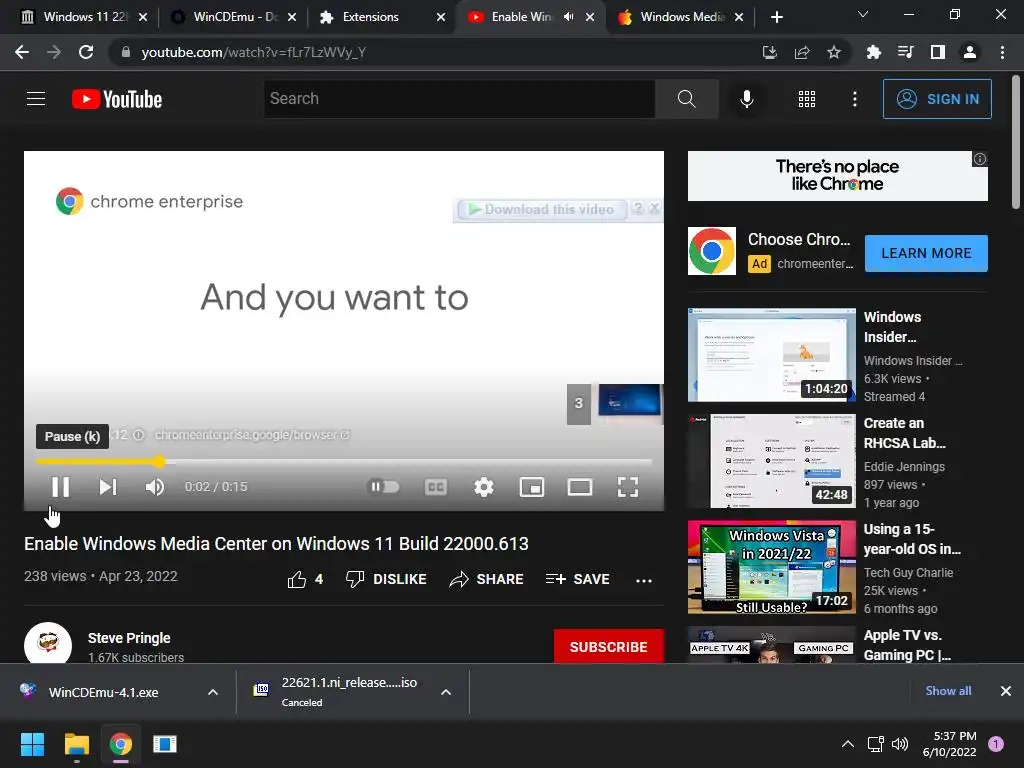Click the search magnifier button

pos(686,99)
